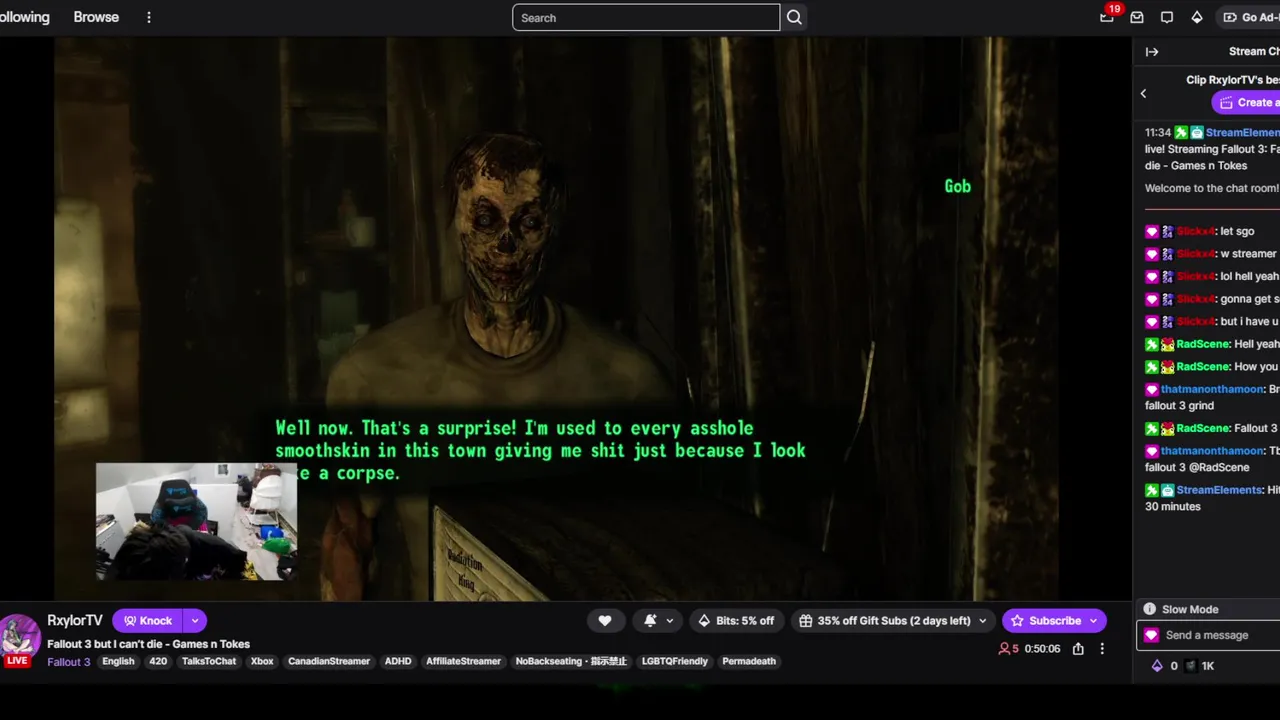Expand the dropdown arrow beside Knock
Viewport: 1280px width, 720px height.
[x=195, y=620]
